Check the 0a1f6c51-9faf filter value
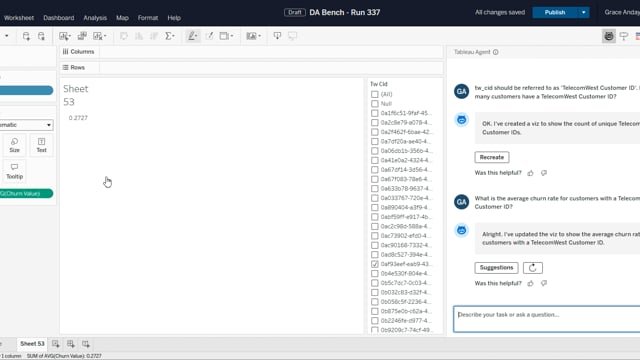Viewport: 640px width, 360px height. pyautogui.click(x=375, y=113)
